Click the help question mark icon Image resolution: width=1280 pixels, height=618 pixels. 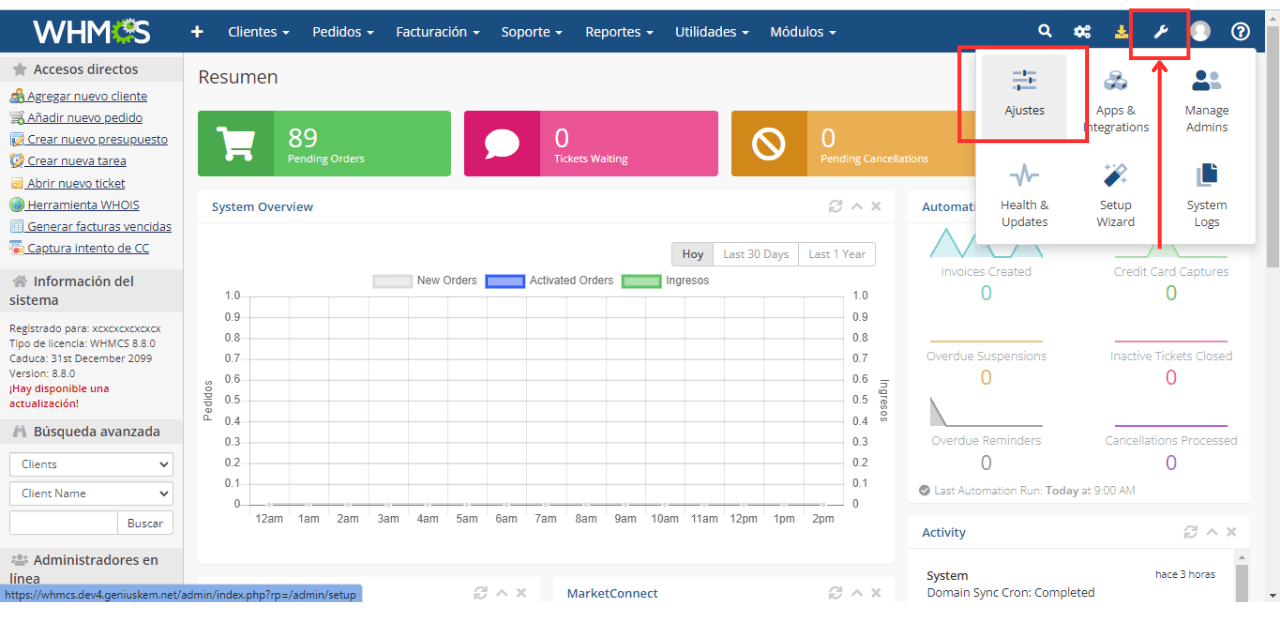click(1240, 32)
